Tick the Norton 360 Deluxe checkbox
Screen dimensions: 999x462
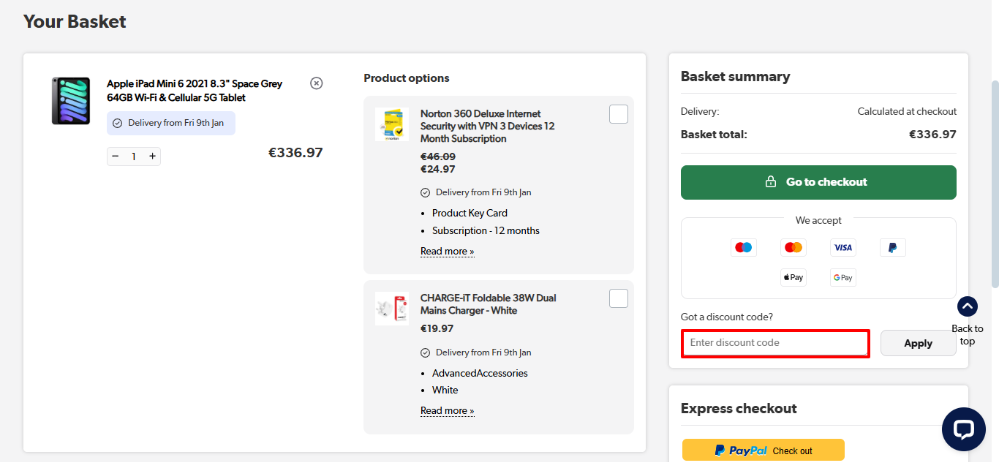618,115
